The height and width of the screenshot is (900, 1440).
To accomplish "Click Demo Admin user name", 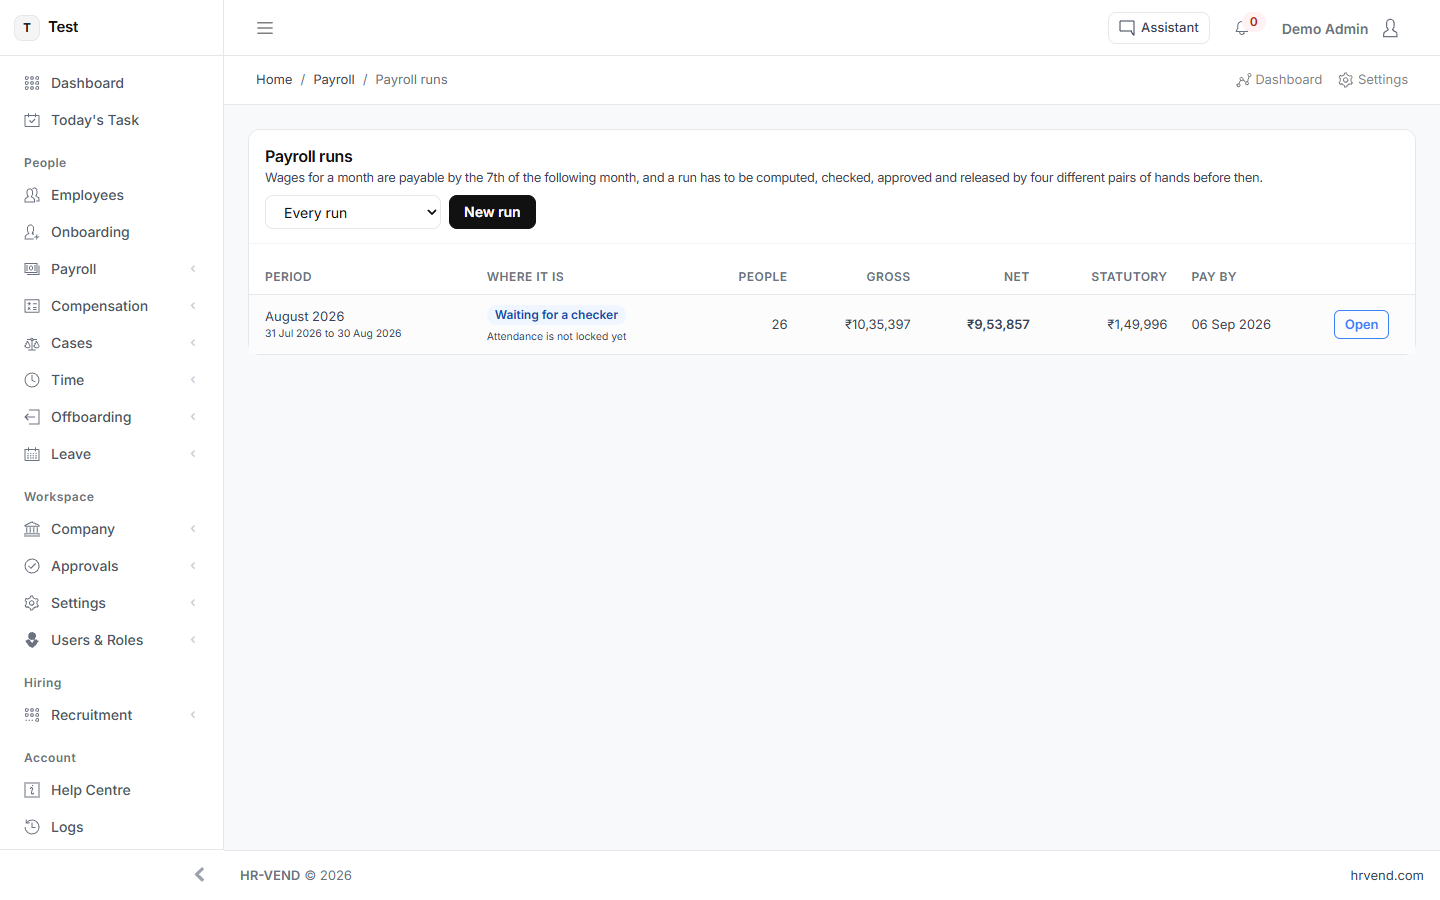I will [x=1325, y=29].
